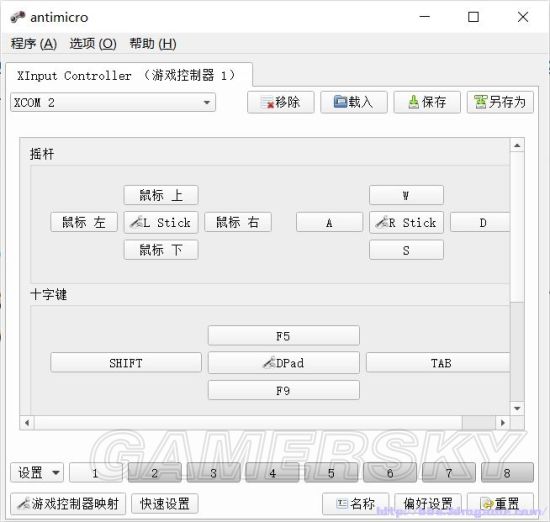This screenshot has width=550, height=522.
Task: Open 偏好设置 preferences
Action: tap(428, 504)
